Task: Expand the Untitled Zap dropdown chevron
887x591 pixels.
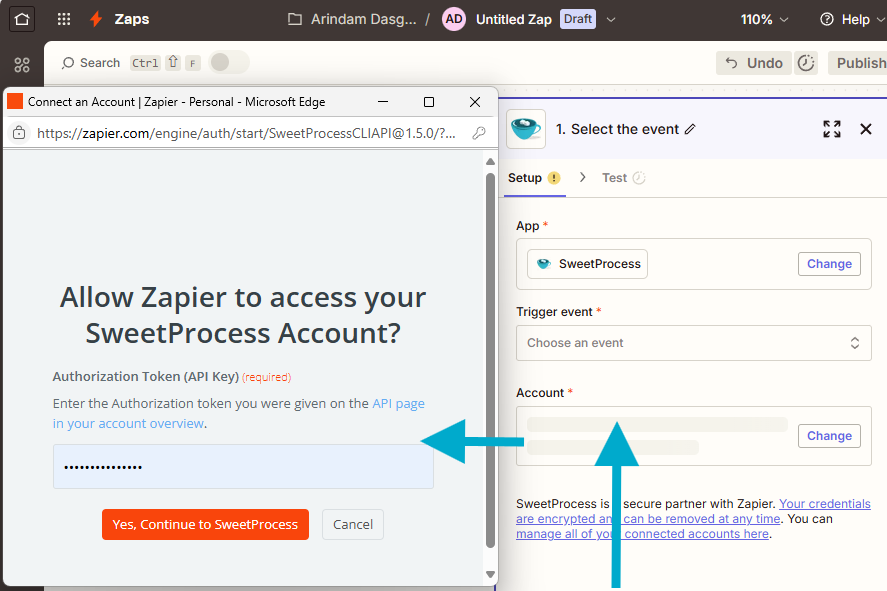Action: click(x=611, y=19)
